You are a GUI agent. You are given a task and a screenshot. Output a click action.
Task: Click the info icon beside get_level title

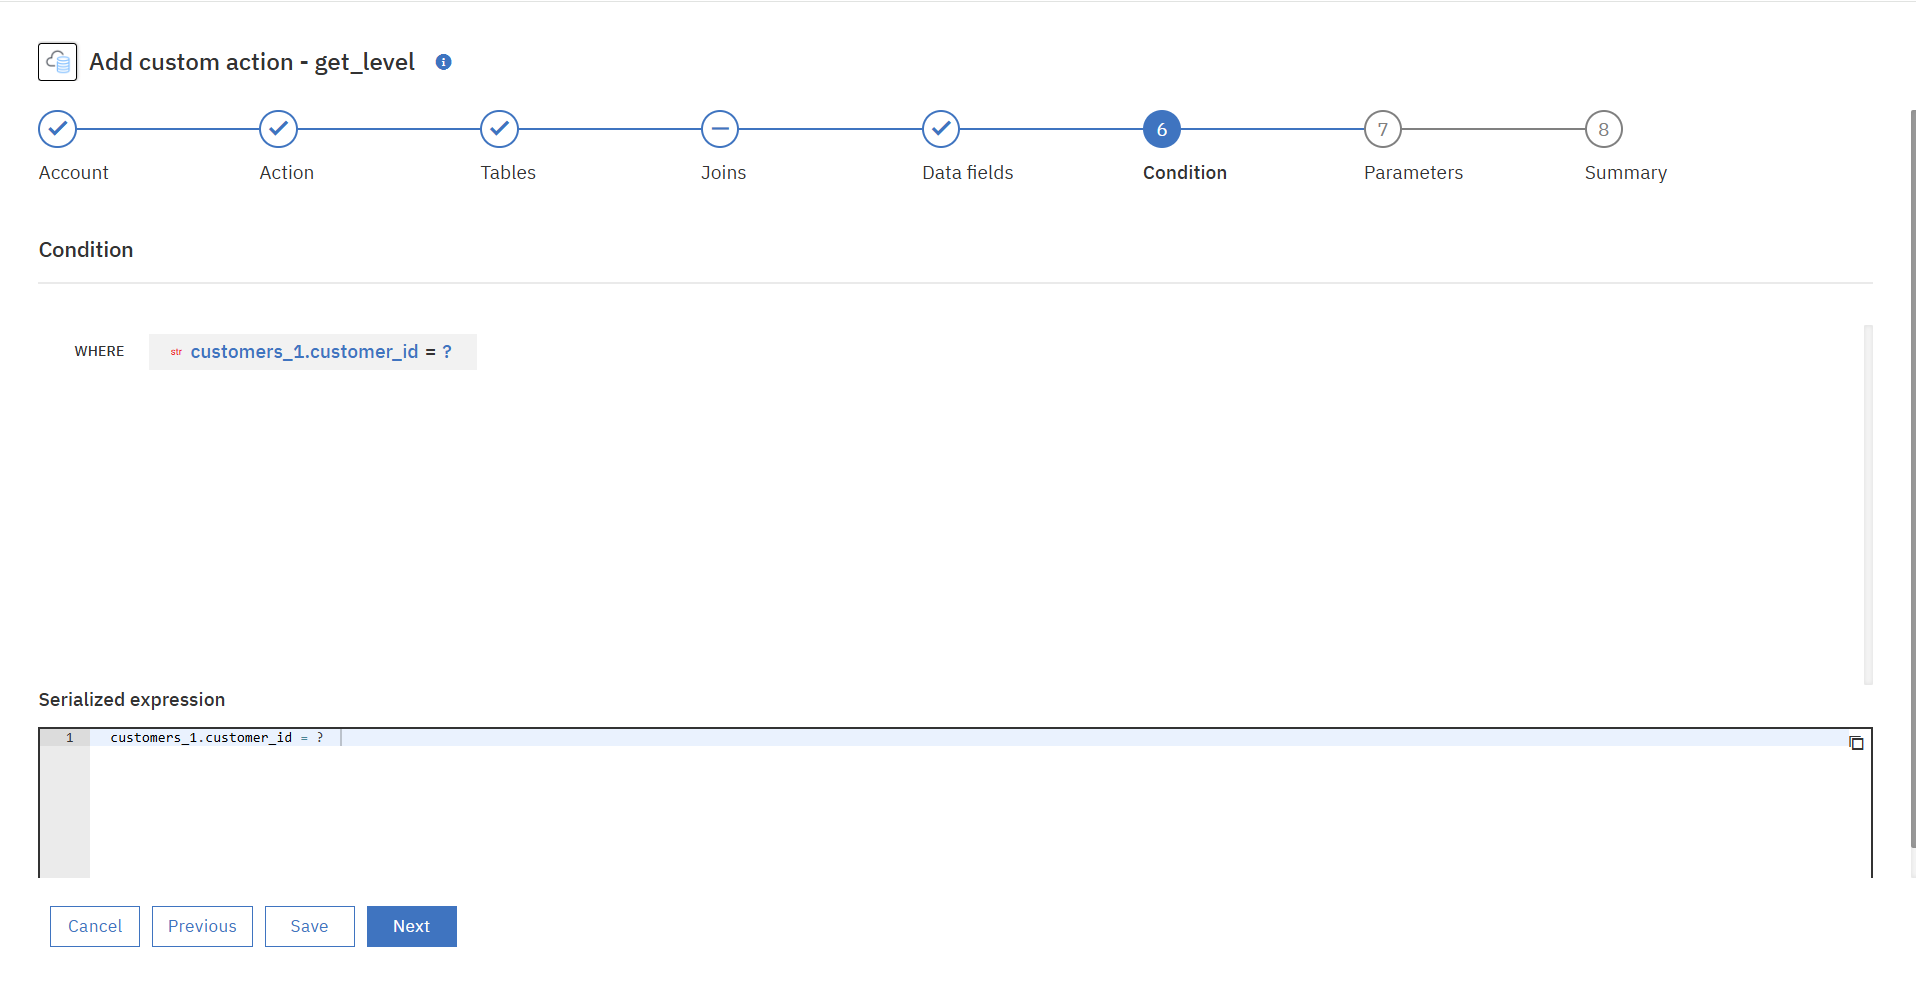[443, 62]
